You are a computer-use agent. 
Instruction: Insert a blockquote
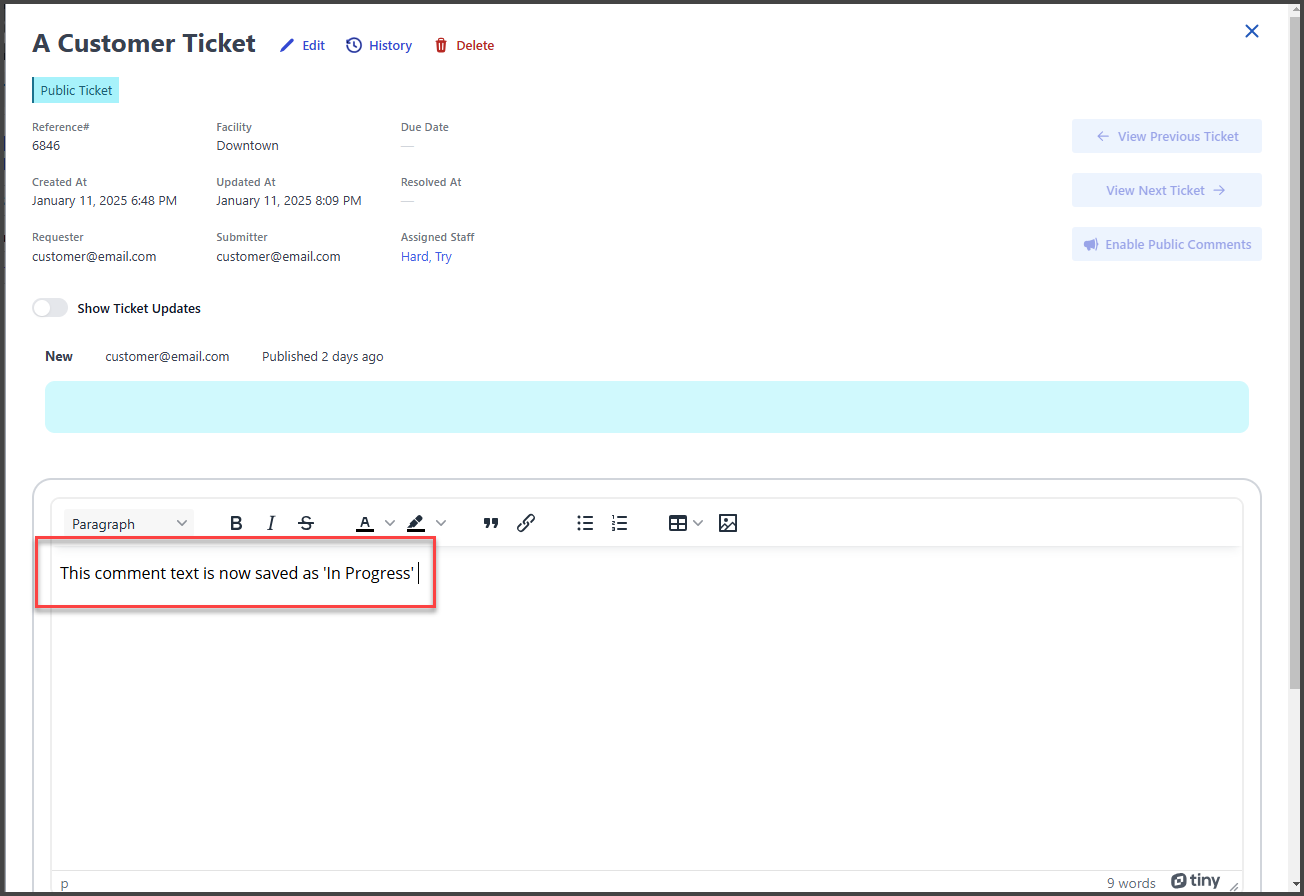tap(491, 523)
